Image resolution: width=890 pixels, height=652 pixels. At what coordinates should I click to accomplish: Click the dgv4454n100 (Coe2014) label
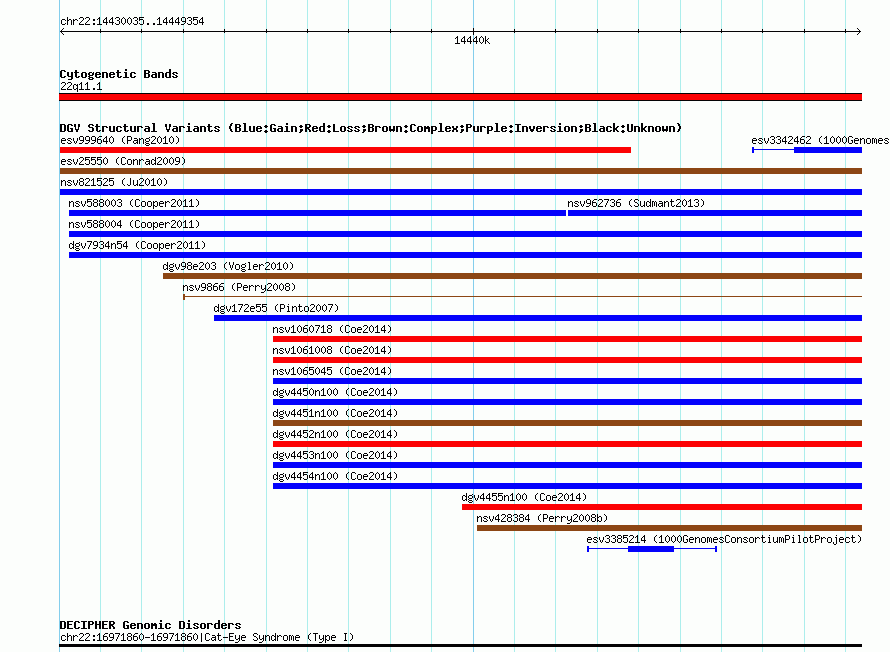click(335, 476)
